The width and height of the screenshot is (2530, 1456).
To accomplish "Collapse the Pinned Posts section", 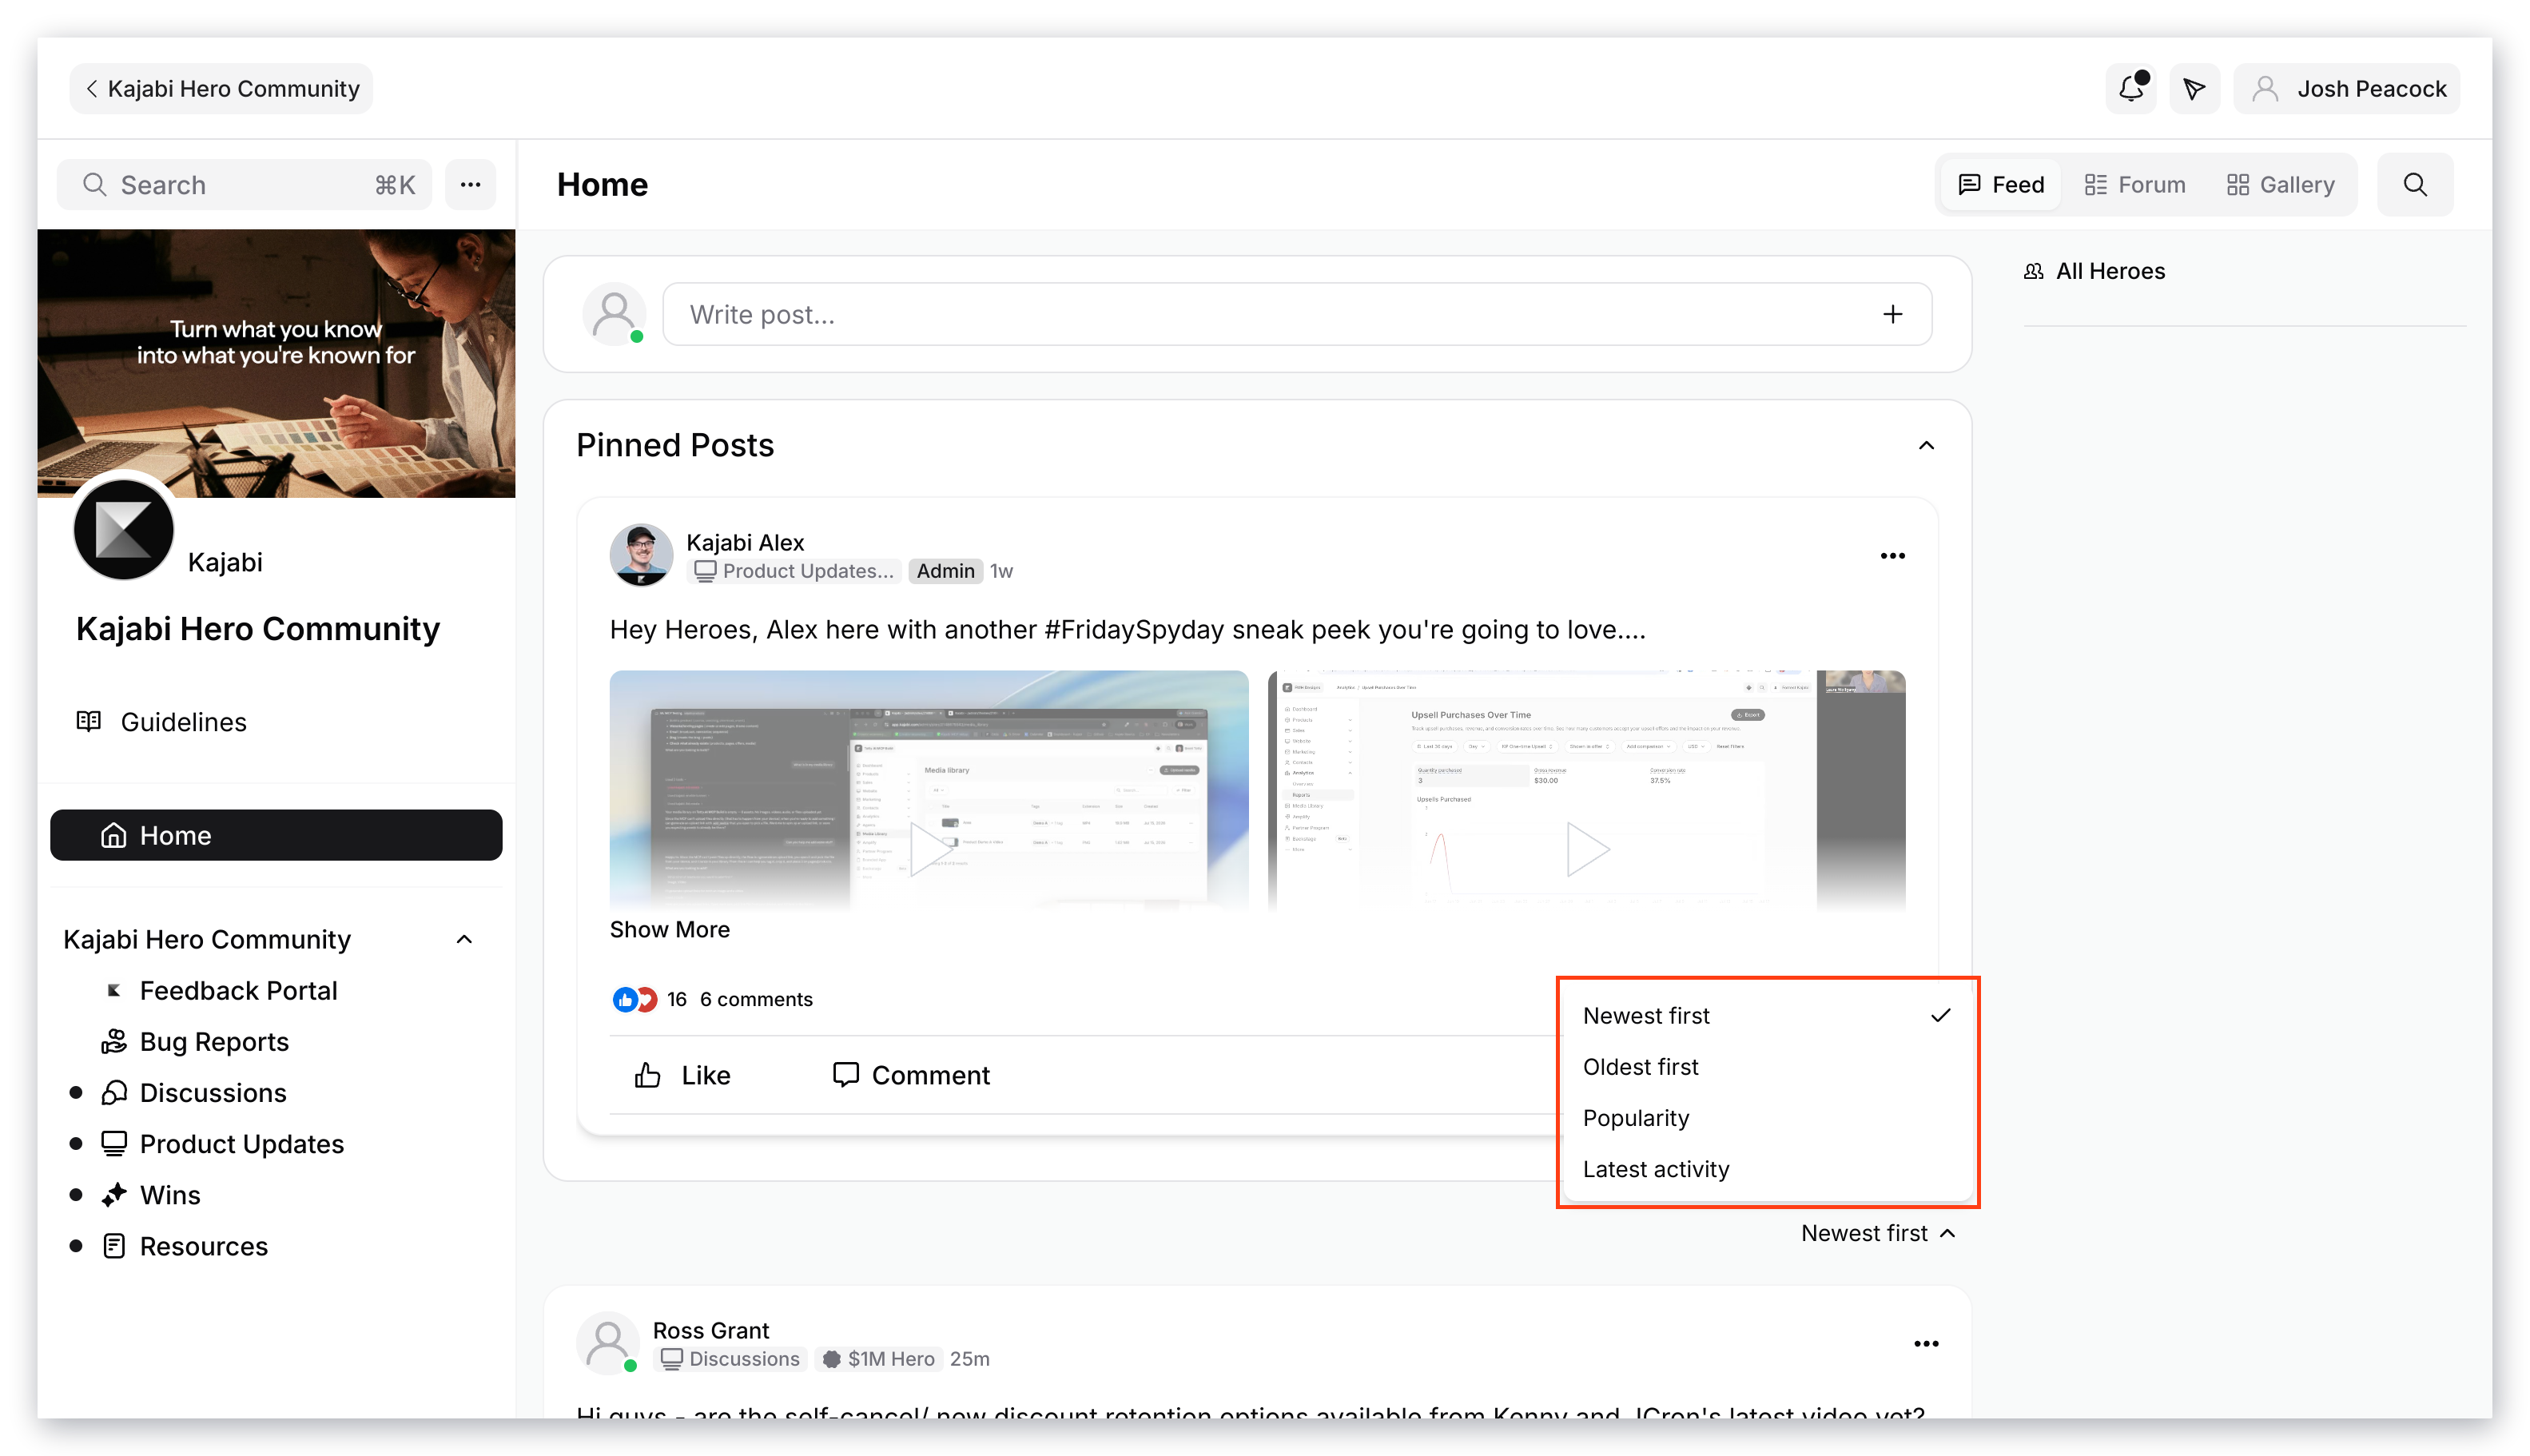I will 1926,445.
